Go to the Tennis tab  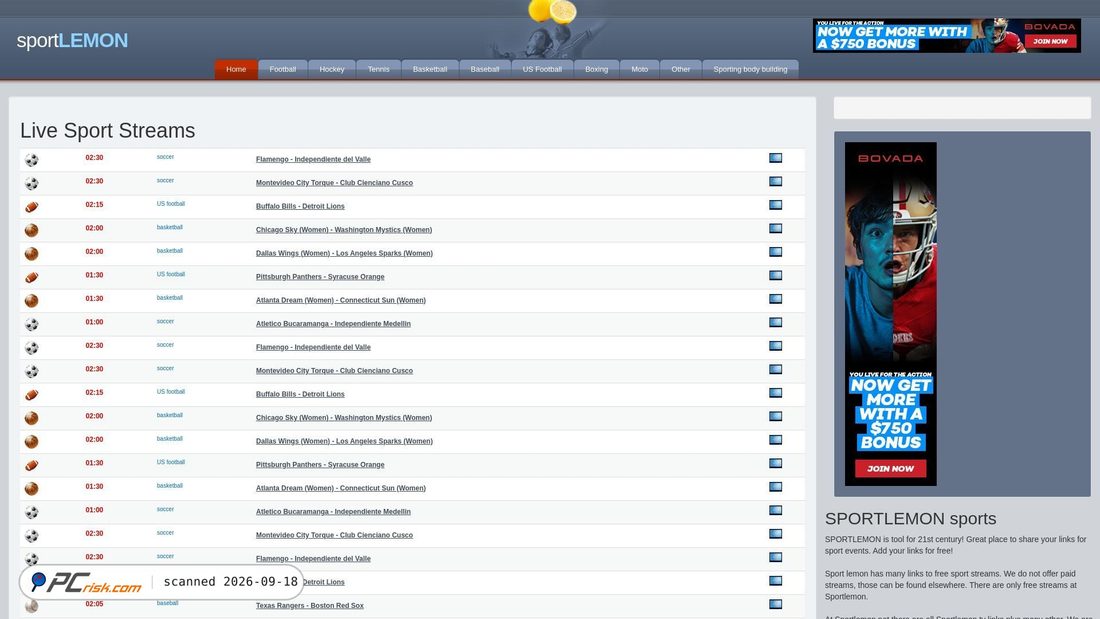coord(379,69)
